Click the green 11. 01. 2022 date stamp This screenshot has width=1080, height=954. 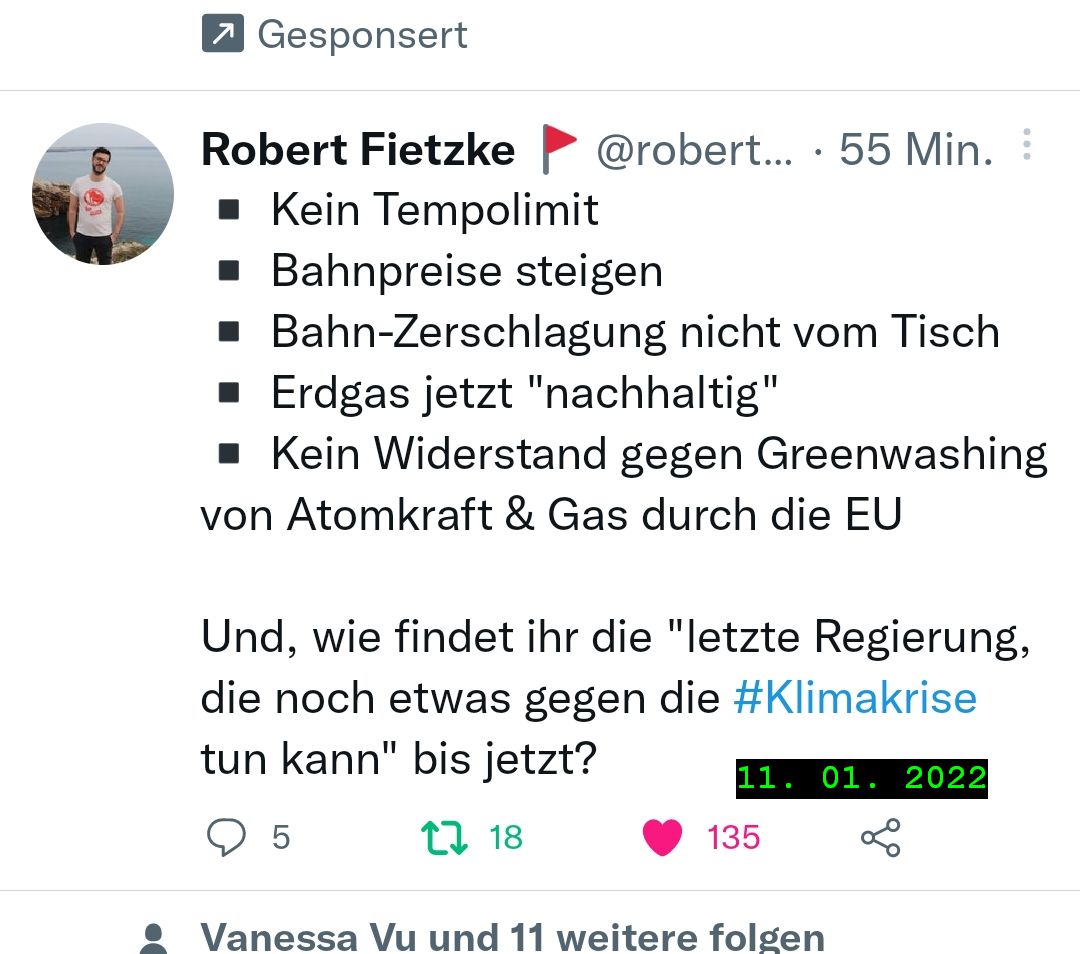861,778
